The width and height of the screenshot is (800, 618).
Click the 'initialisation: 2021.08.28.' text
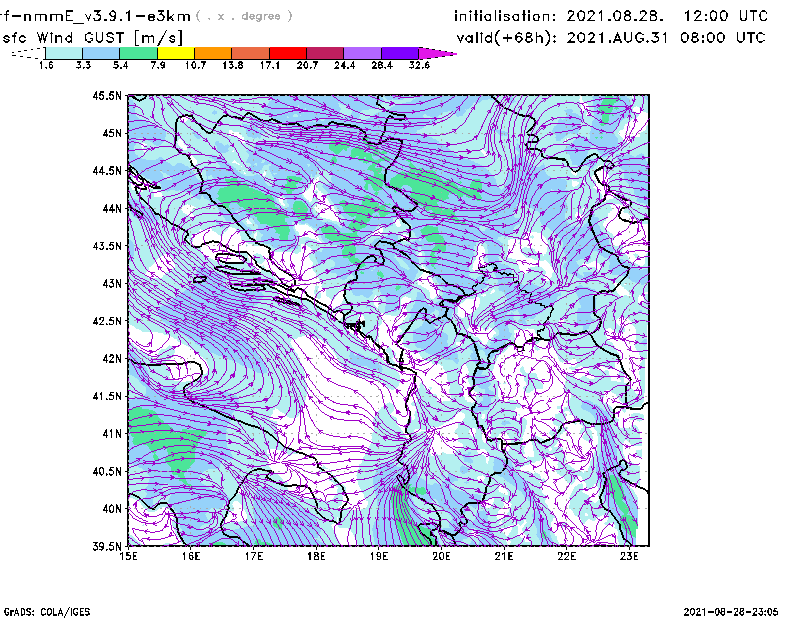click(559, 16)
